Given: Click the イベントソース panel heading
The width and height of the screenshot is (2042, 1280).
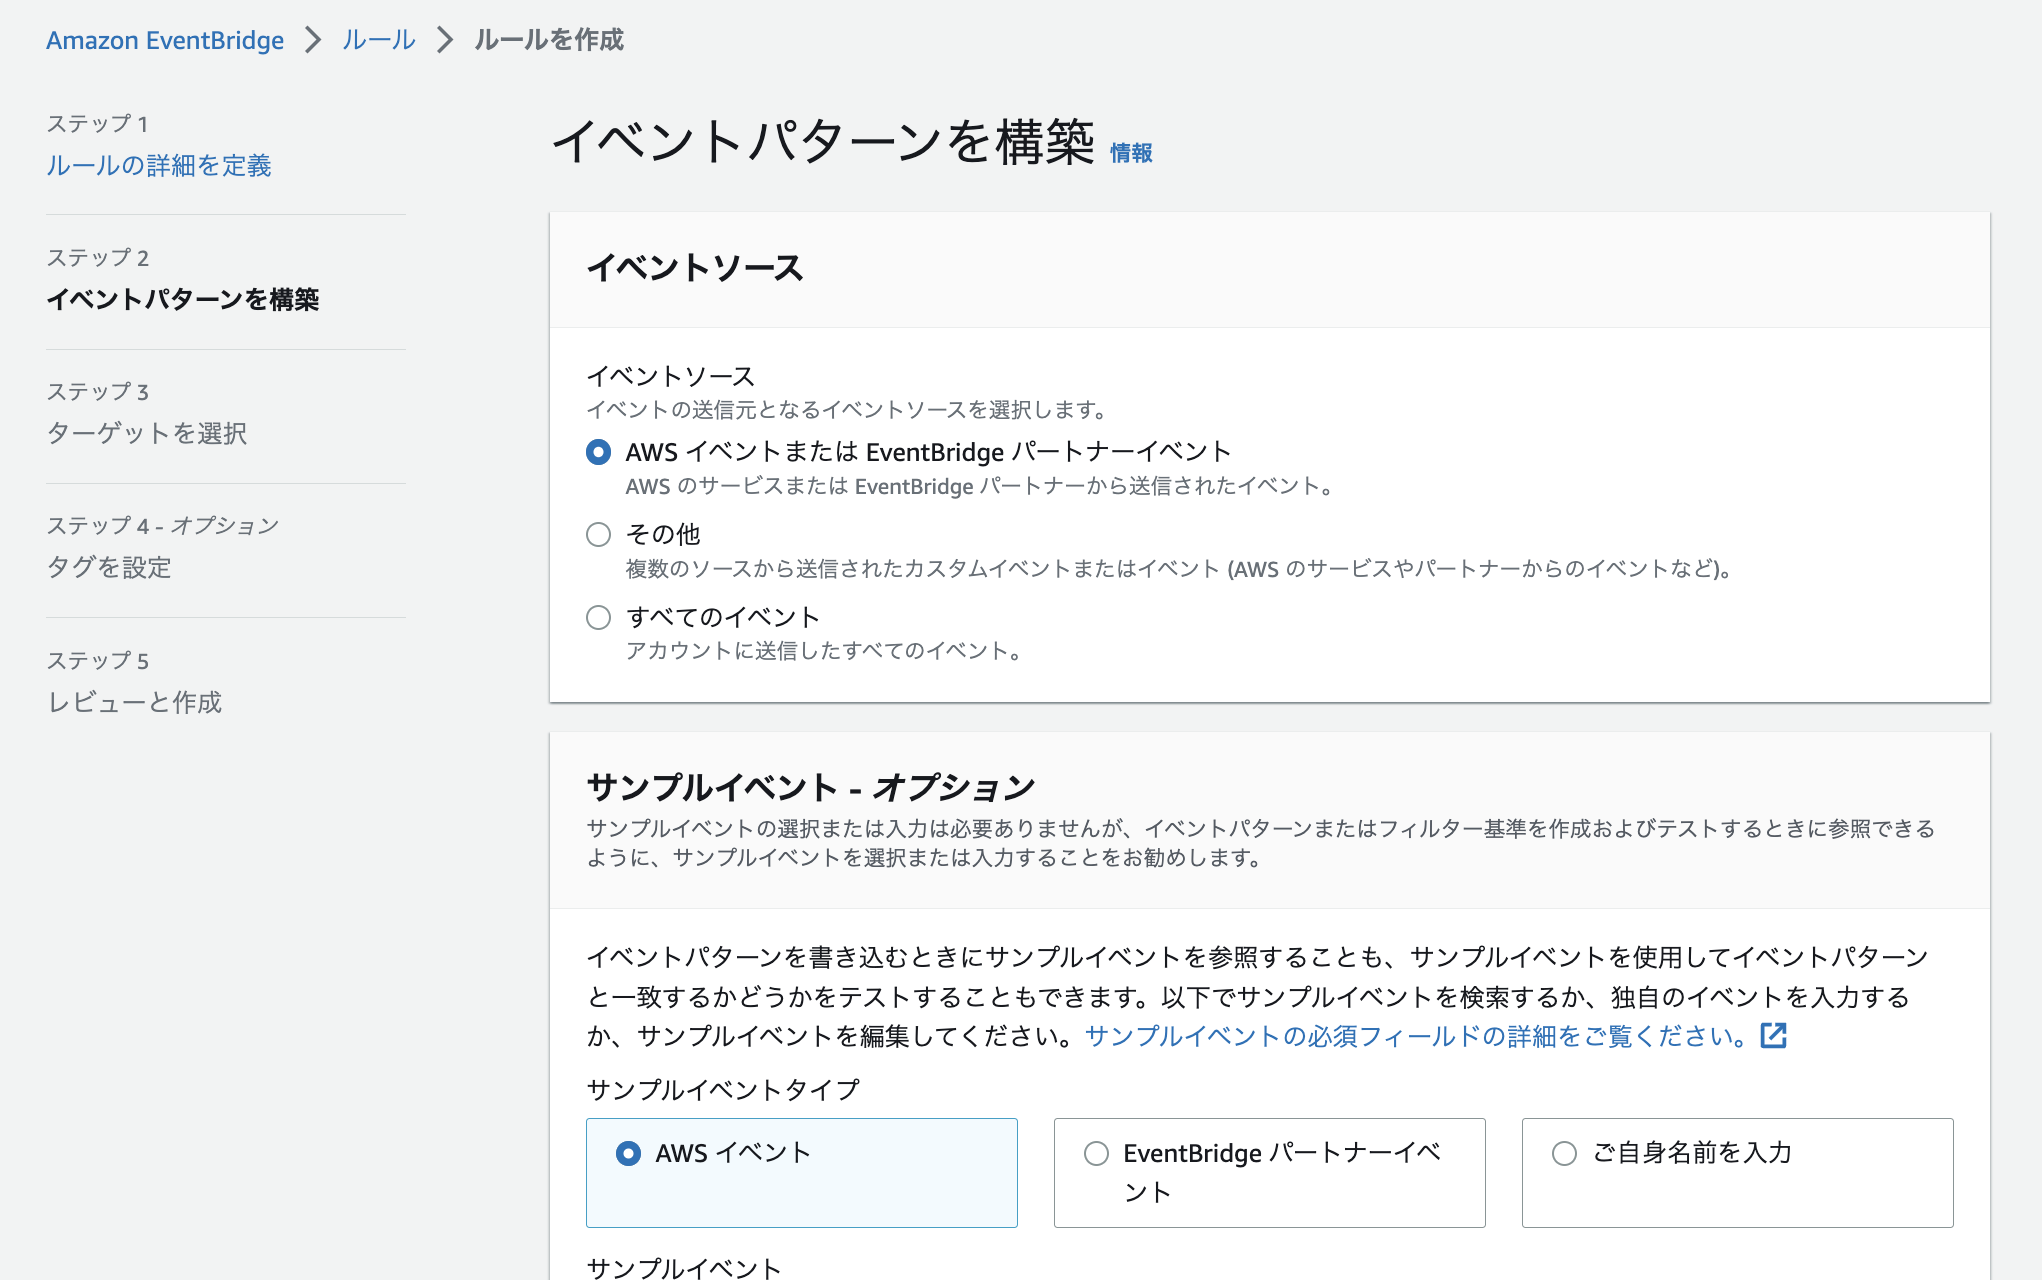Looking at the screenshot, I should point(695,268).
